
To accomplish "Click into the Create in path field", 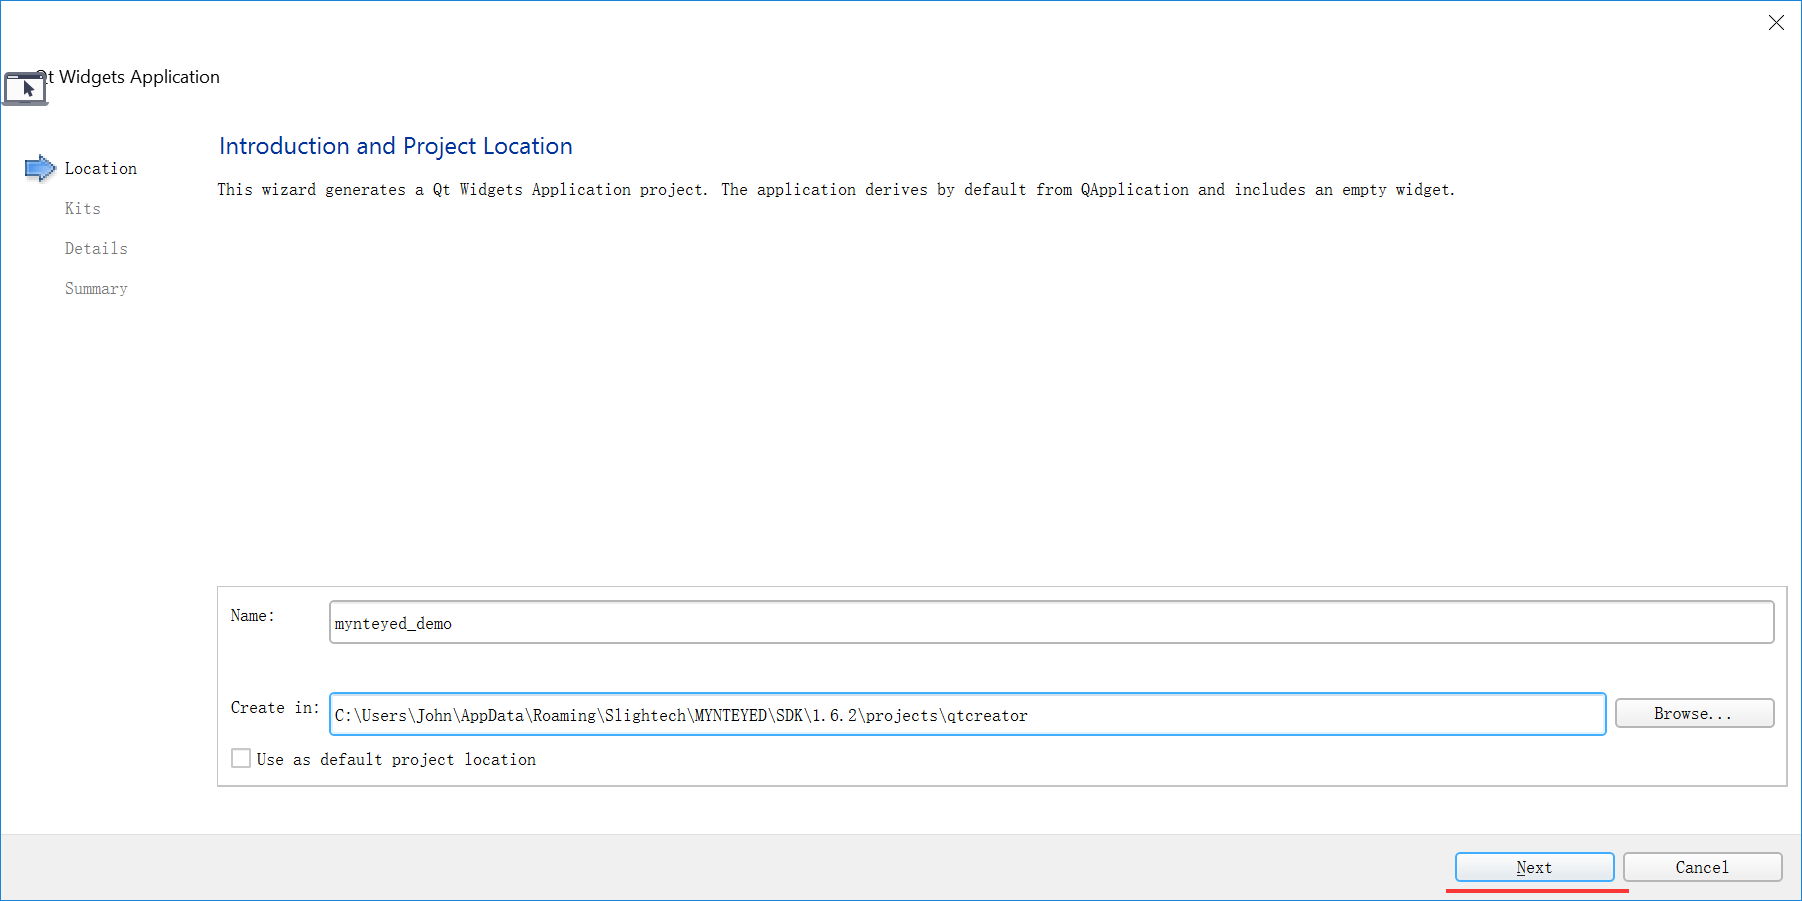I will (x=967, y=714).
